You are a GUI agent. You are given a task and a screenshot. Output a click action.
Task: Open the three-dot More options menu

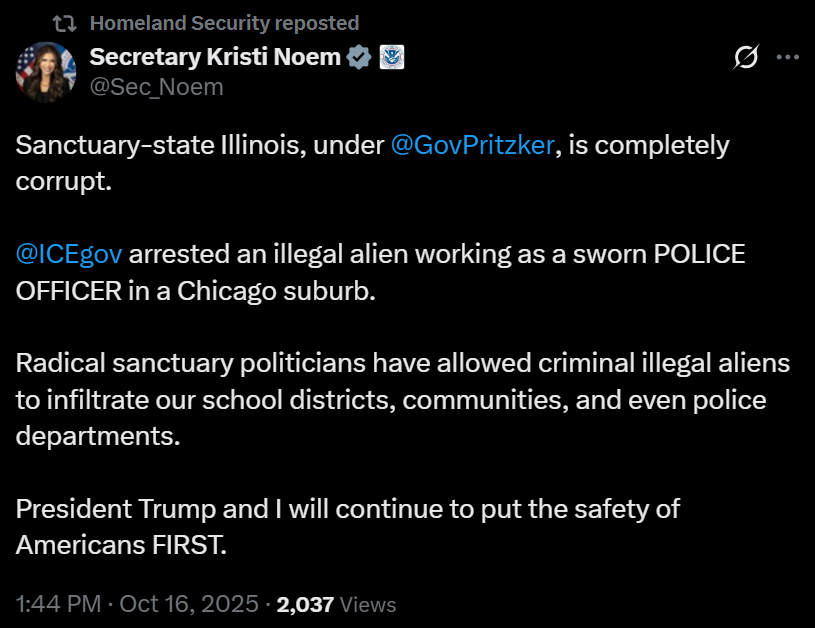[x=788, y=58]
